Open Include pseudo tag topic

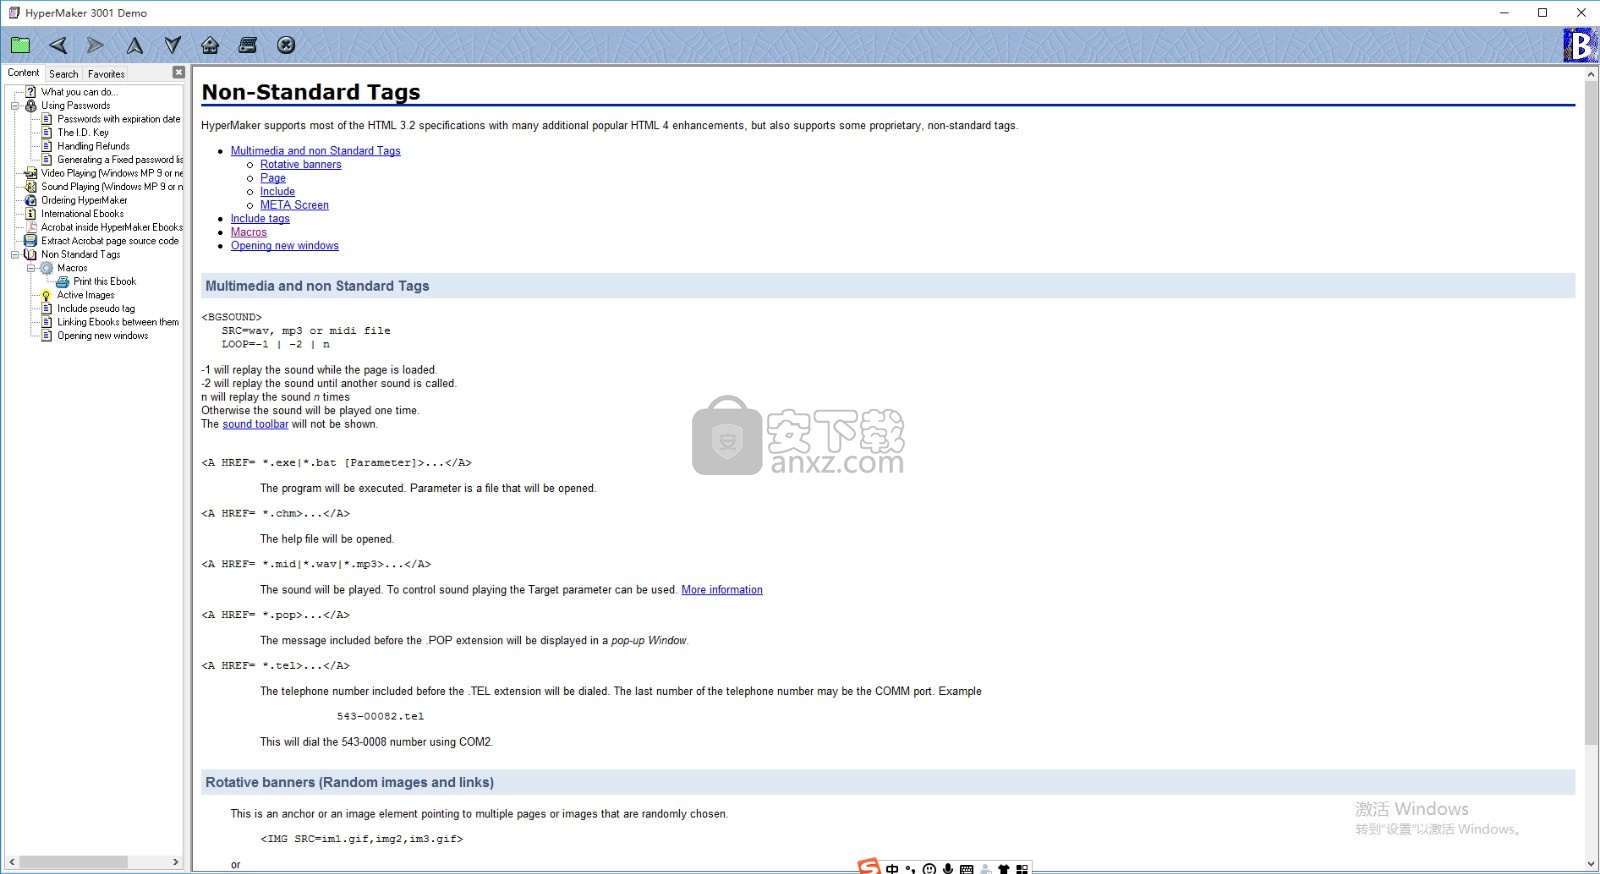(96, 309)
